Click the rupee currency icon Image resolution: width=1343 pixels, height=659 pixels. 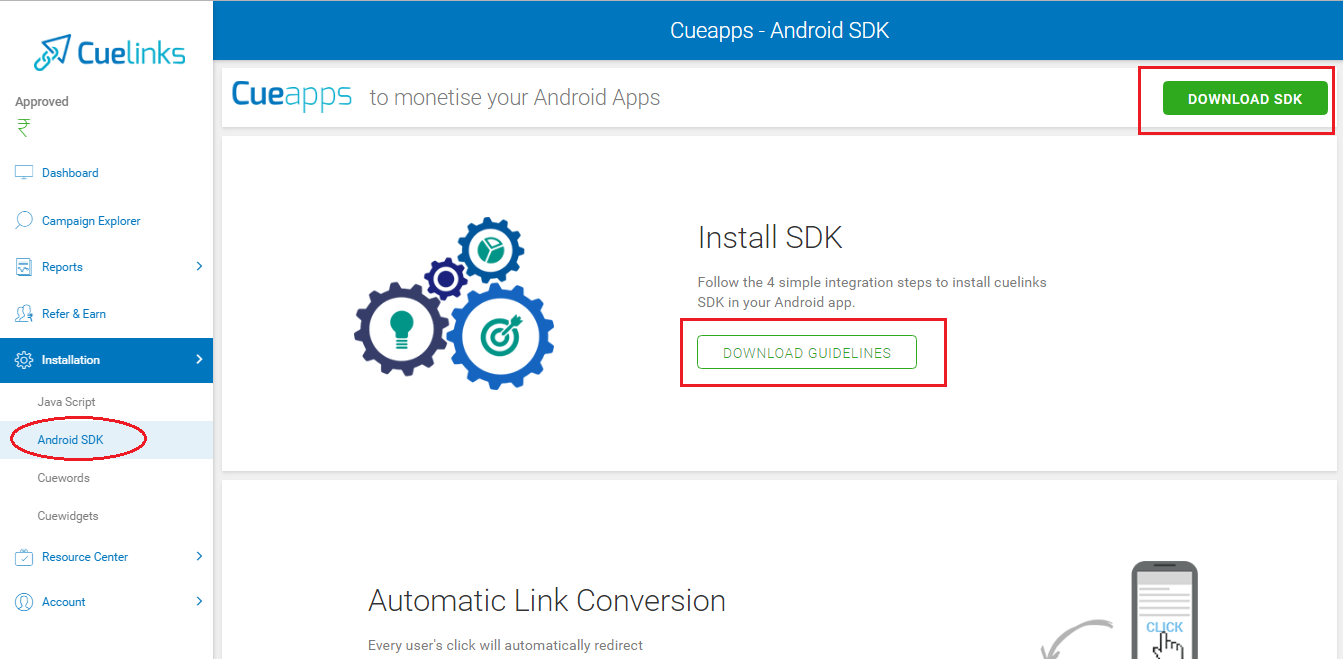(x=23, y=128)
